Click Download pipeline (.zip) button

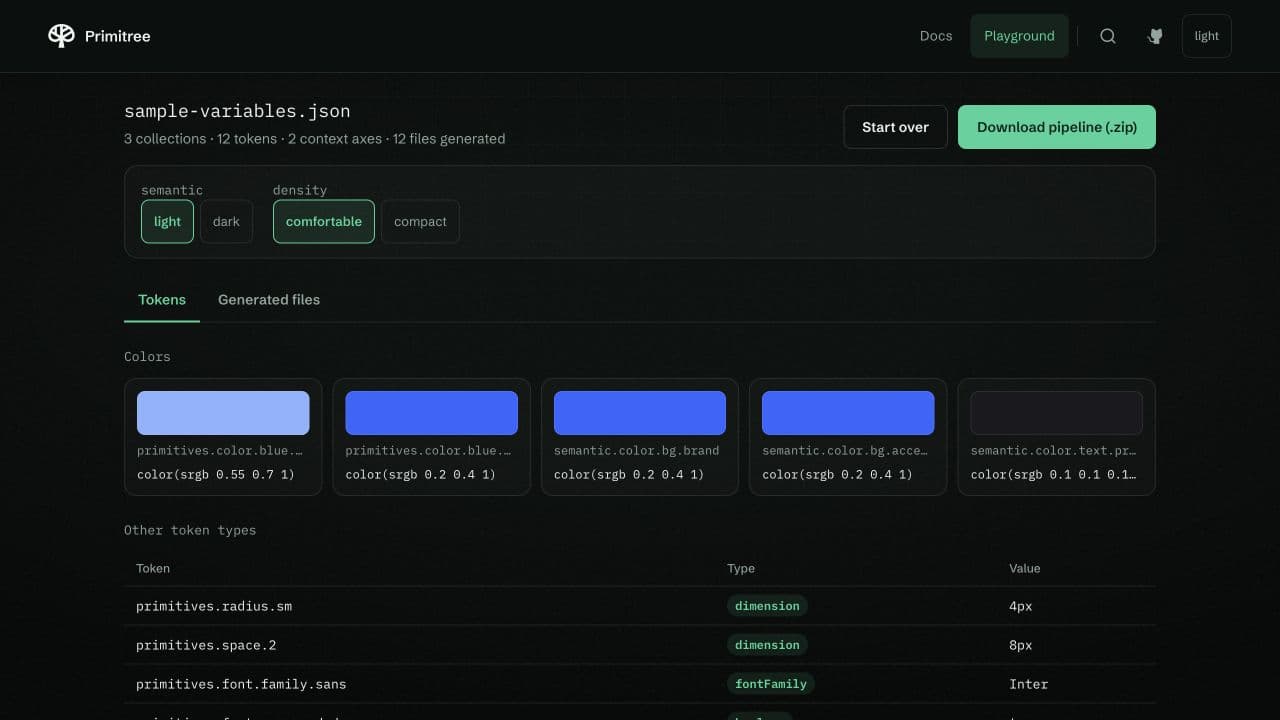click(1057, 127)
